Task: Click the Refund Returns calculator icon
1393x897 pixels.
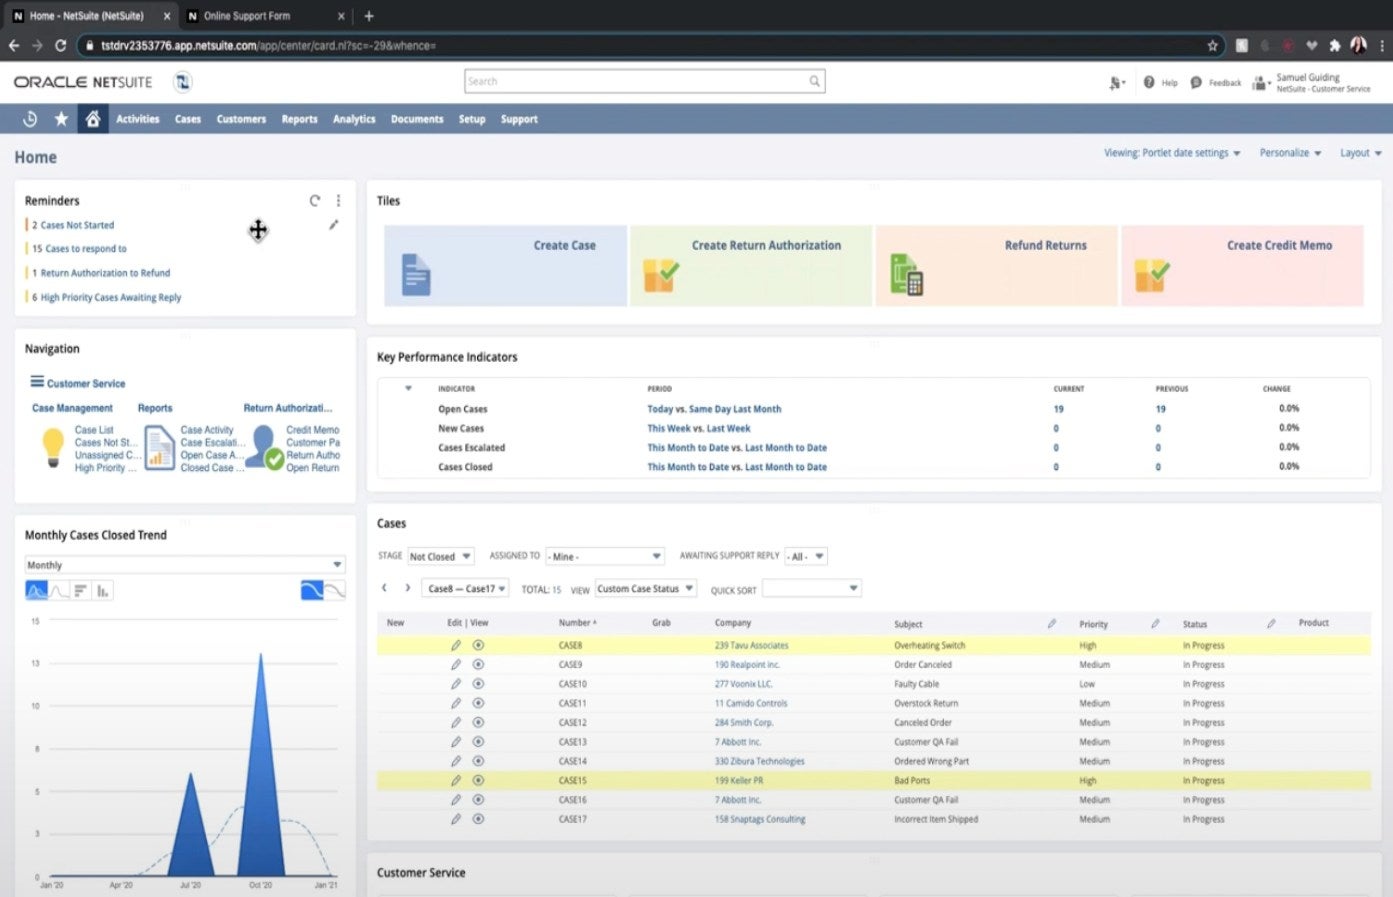Action: click(906, 274)
